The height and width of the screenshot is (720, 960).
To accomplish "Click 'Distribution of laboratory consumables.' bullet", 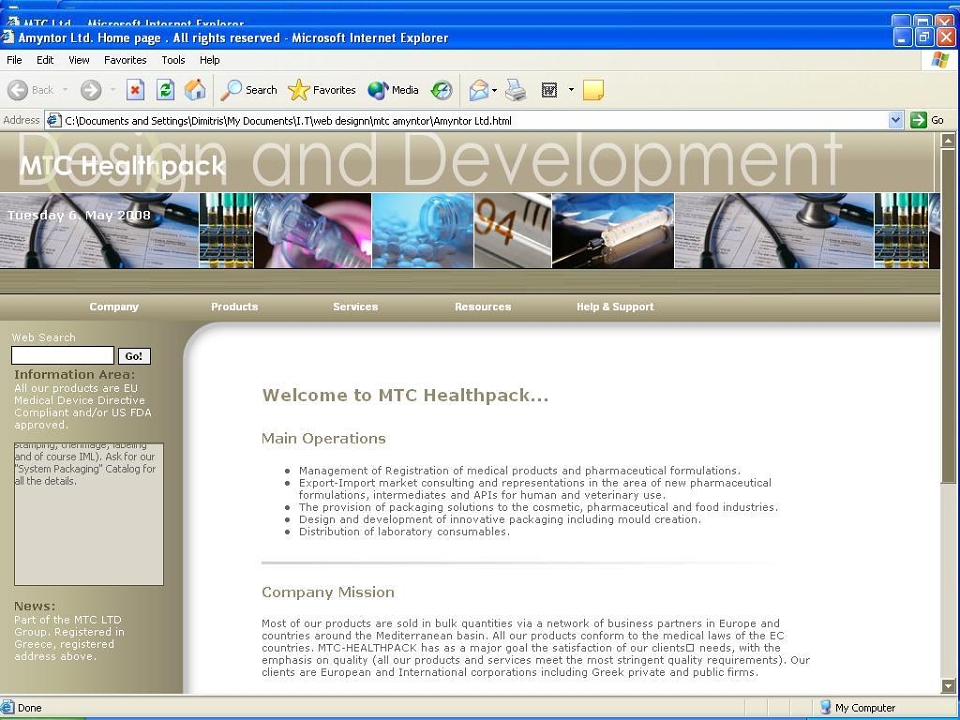I will click(x=404, y=531).
